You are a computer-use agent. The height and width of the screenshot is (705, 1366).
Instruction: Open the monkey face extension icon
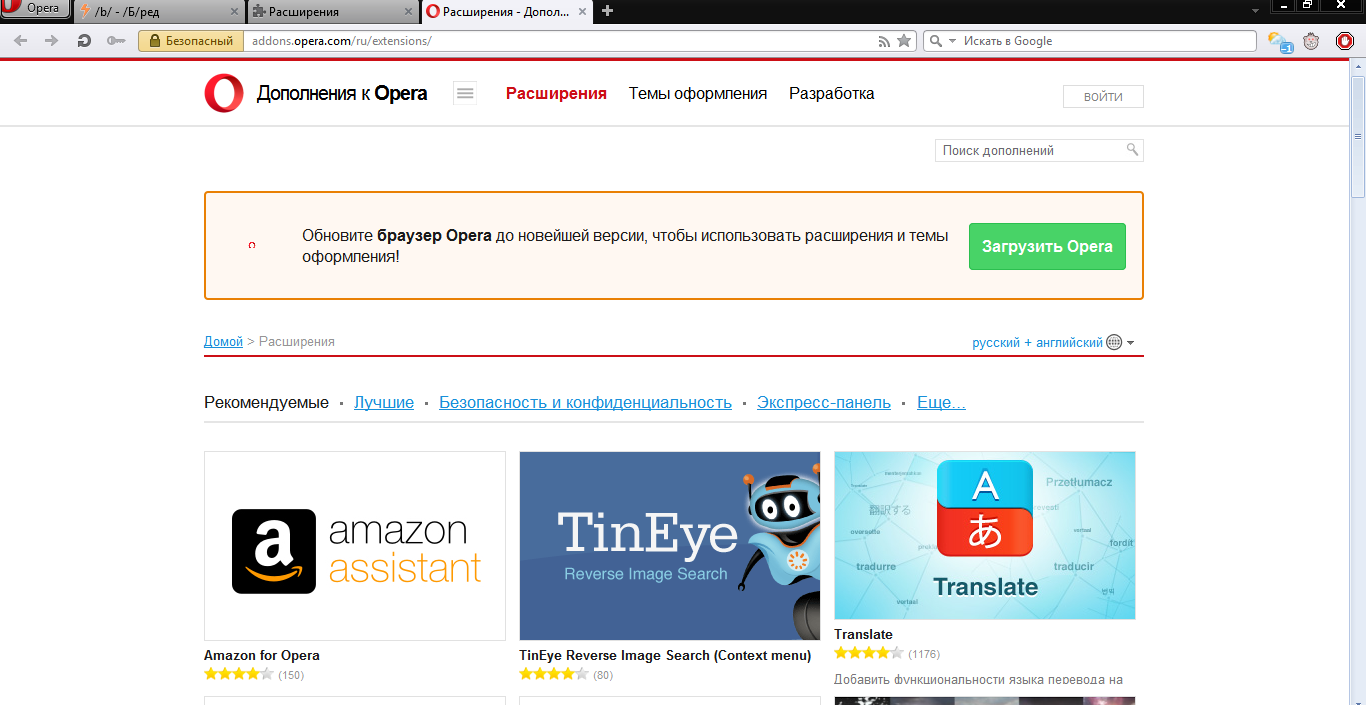(x=1312, y=41)
